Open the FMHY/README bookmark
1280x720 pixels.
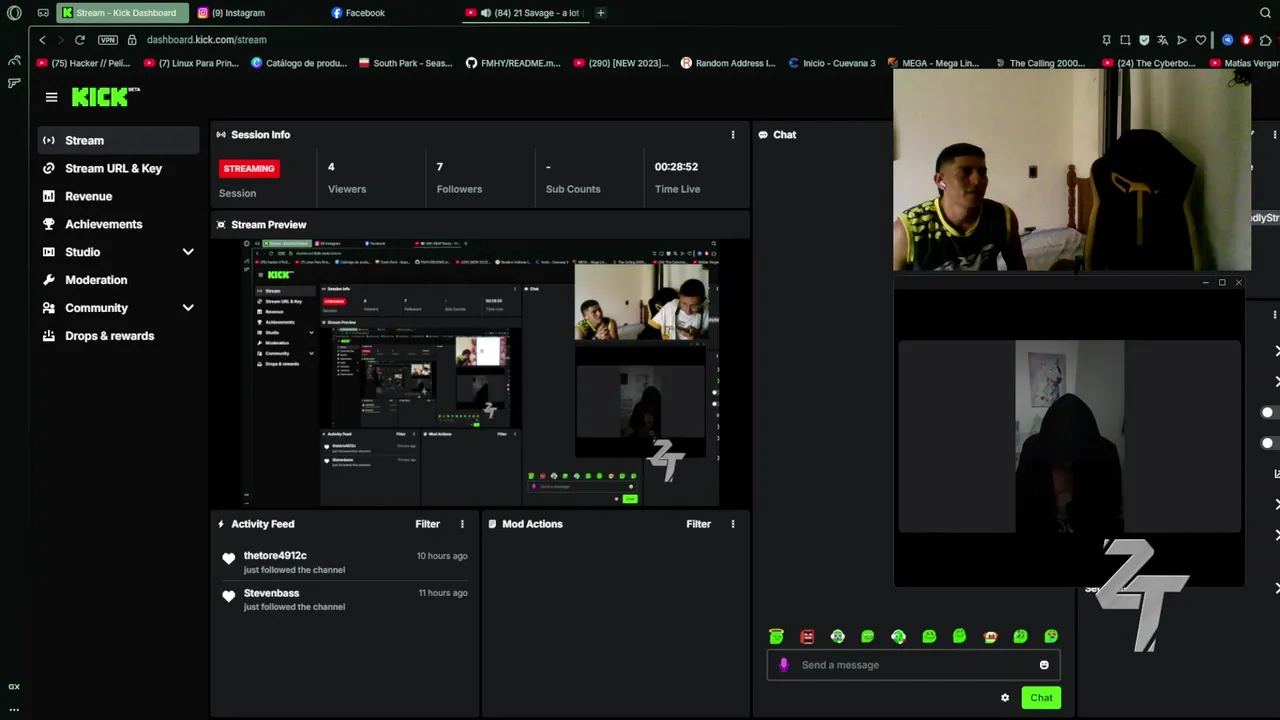513,63
